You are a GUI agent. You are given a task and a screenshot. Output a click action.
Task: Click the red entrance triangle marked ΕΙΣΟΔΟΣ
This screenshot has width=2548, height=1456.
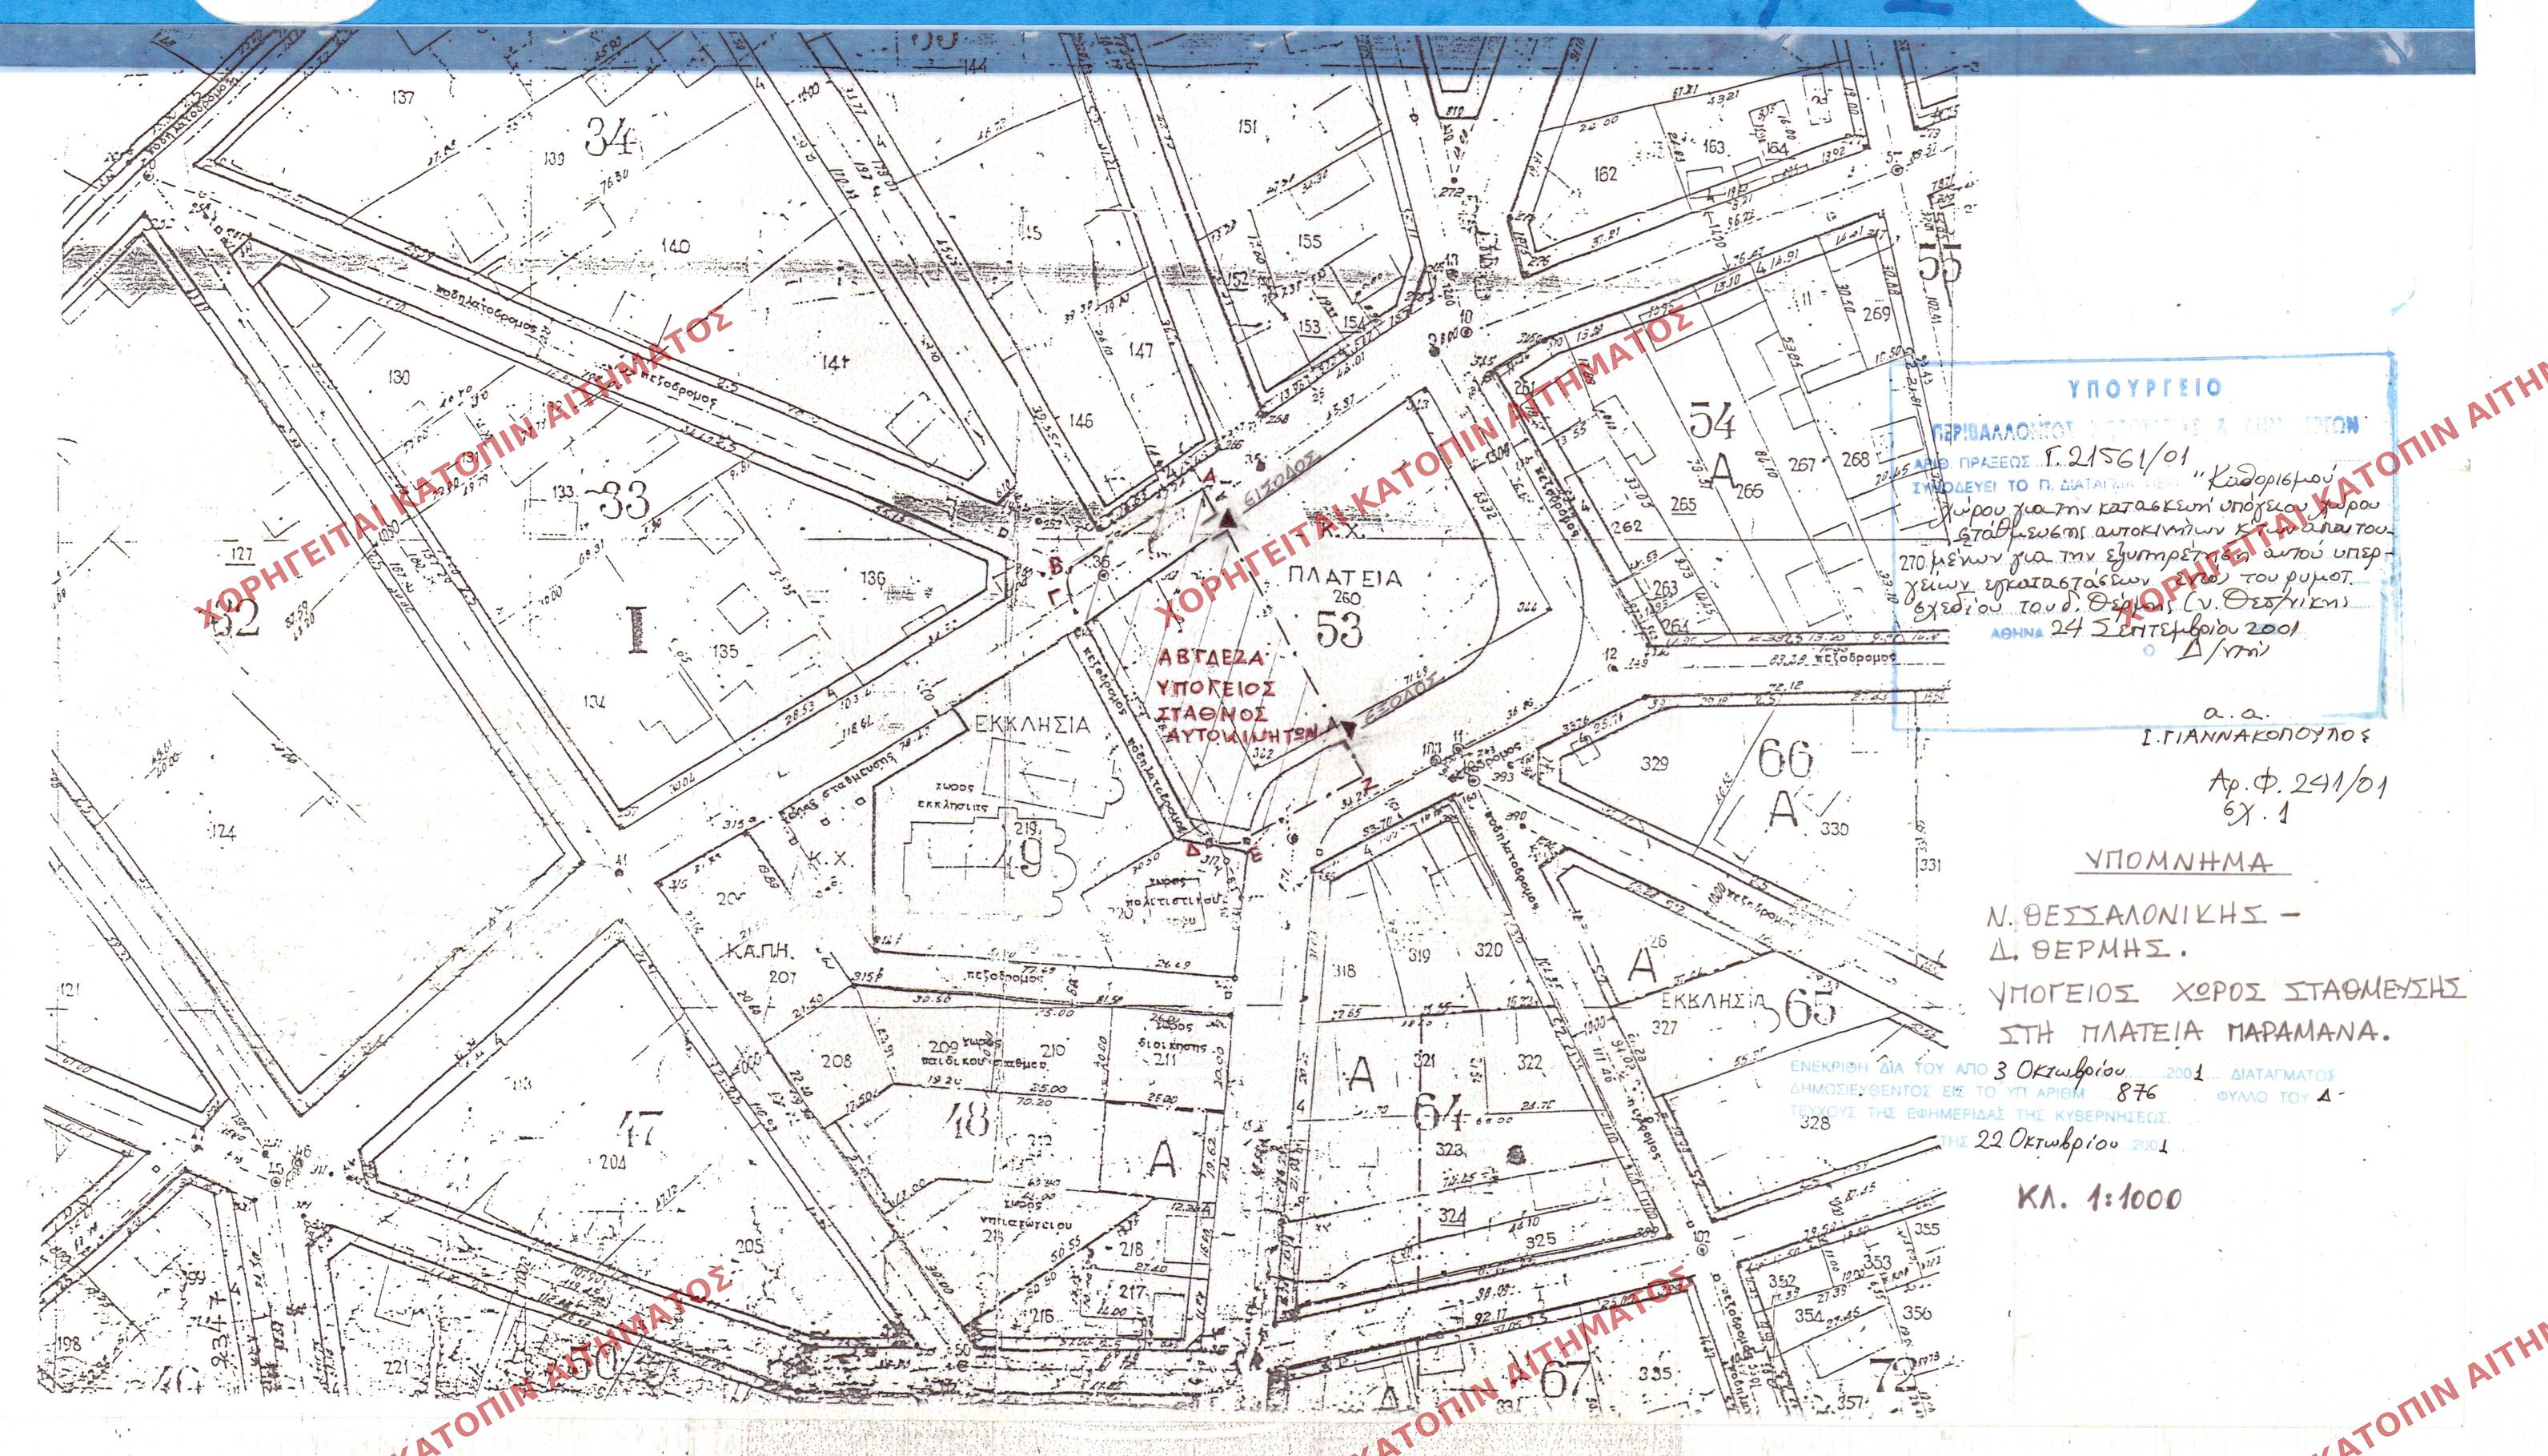(x=1228, y=519)
